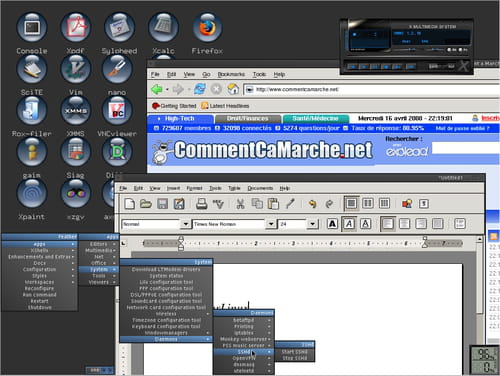The width and height of the screenshot is (500, 376).
Task: Open the Console desktop icon
Action: (x=32, y=27)
